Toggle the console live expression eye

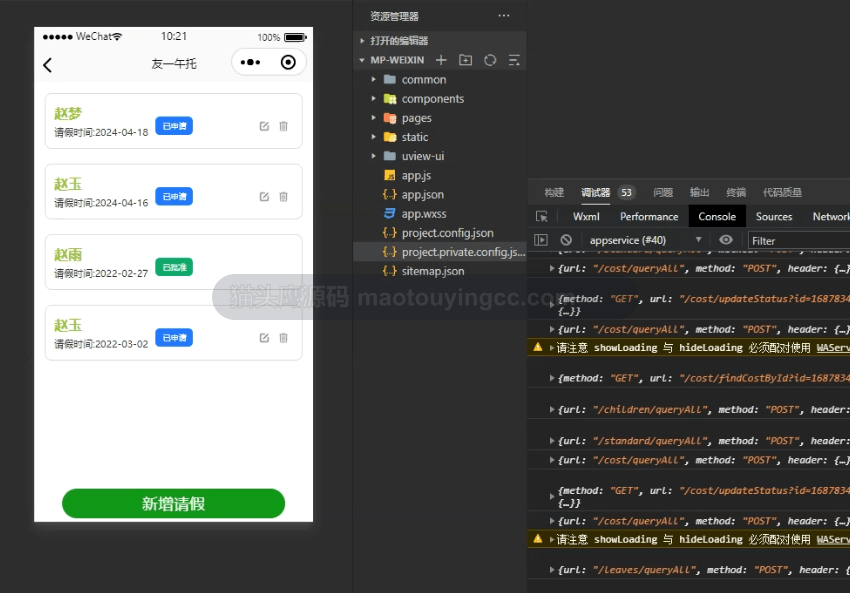click(x=726, y=240)
